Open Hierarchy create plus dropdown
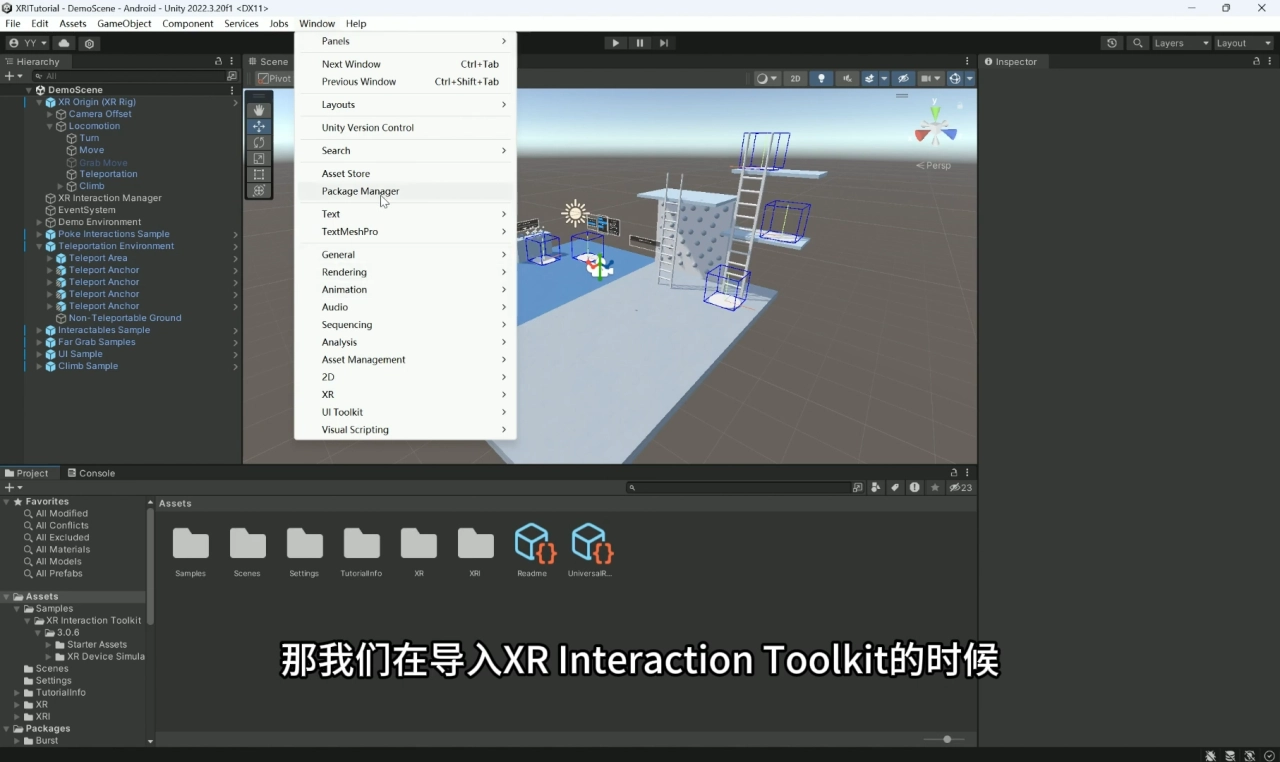This screenshot has width=1280, height=762. point(13,76)
